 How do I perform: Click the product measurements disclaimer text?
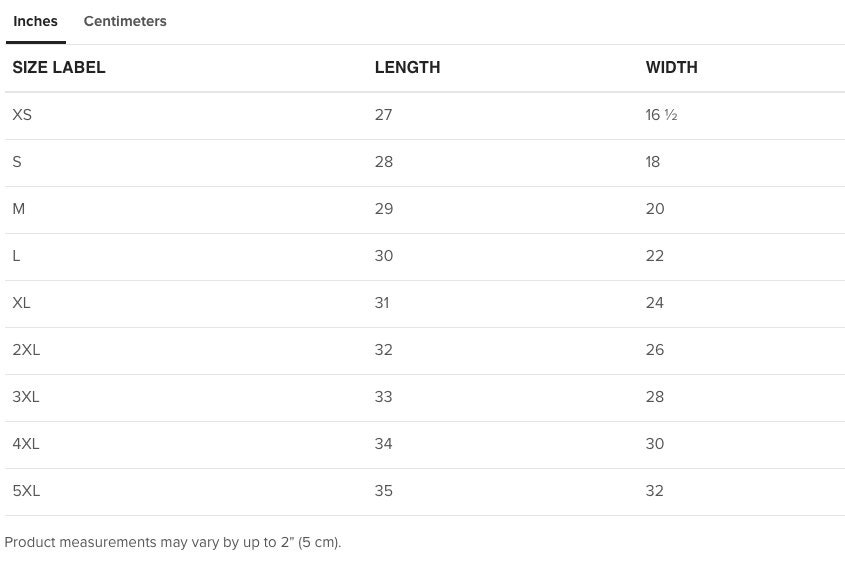tap(173, 542)
